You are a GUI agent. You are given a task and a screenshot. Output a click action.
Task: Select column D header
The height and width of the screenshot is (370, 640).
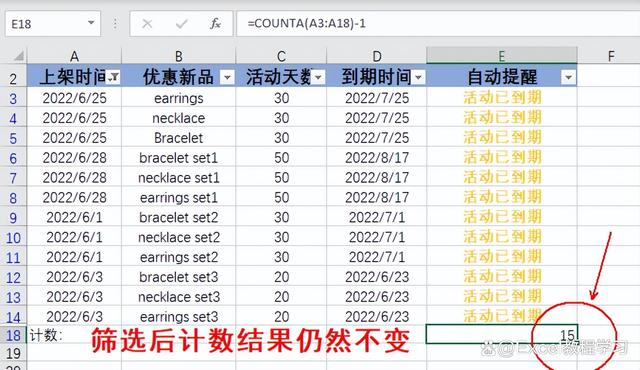[x=376, y=56]
